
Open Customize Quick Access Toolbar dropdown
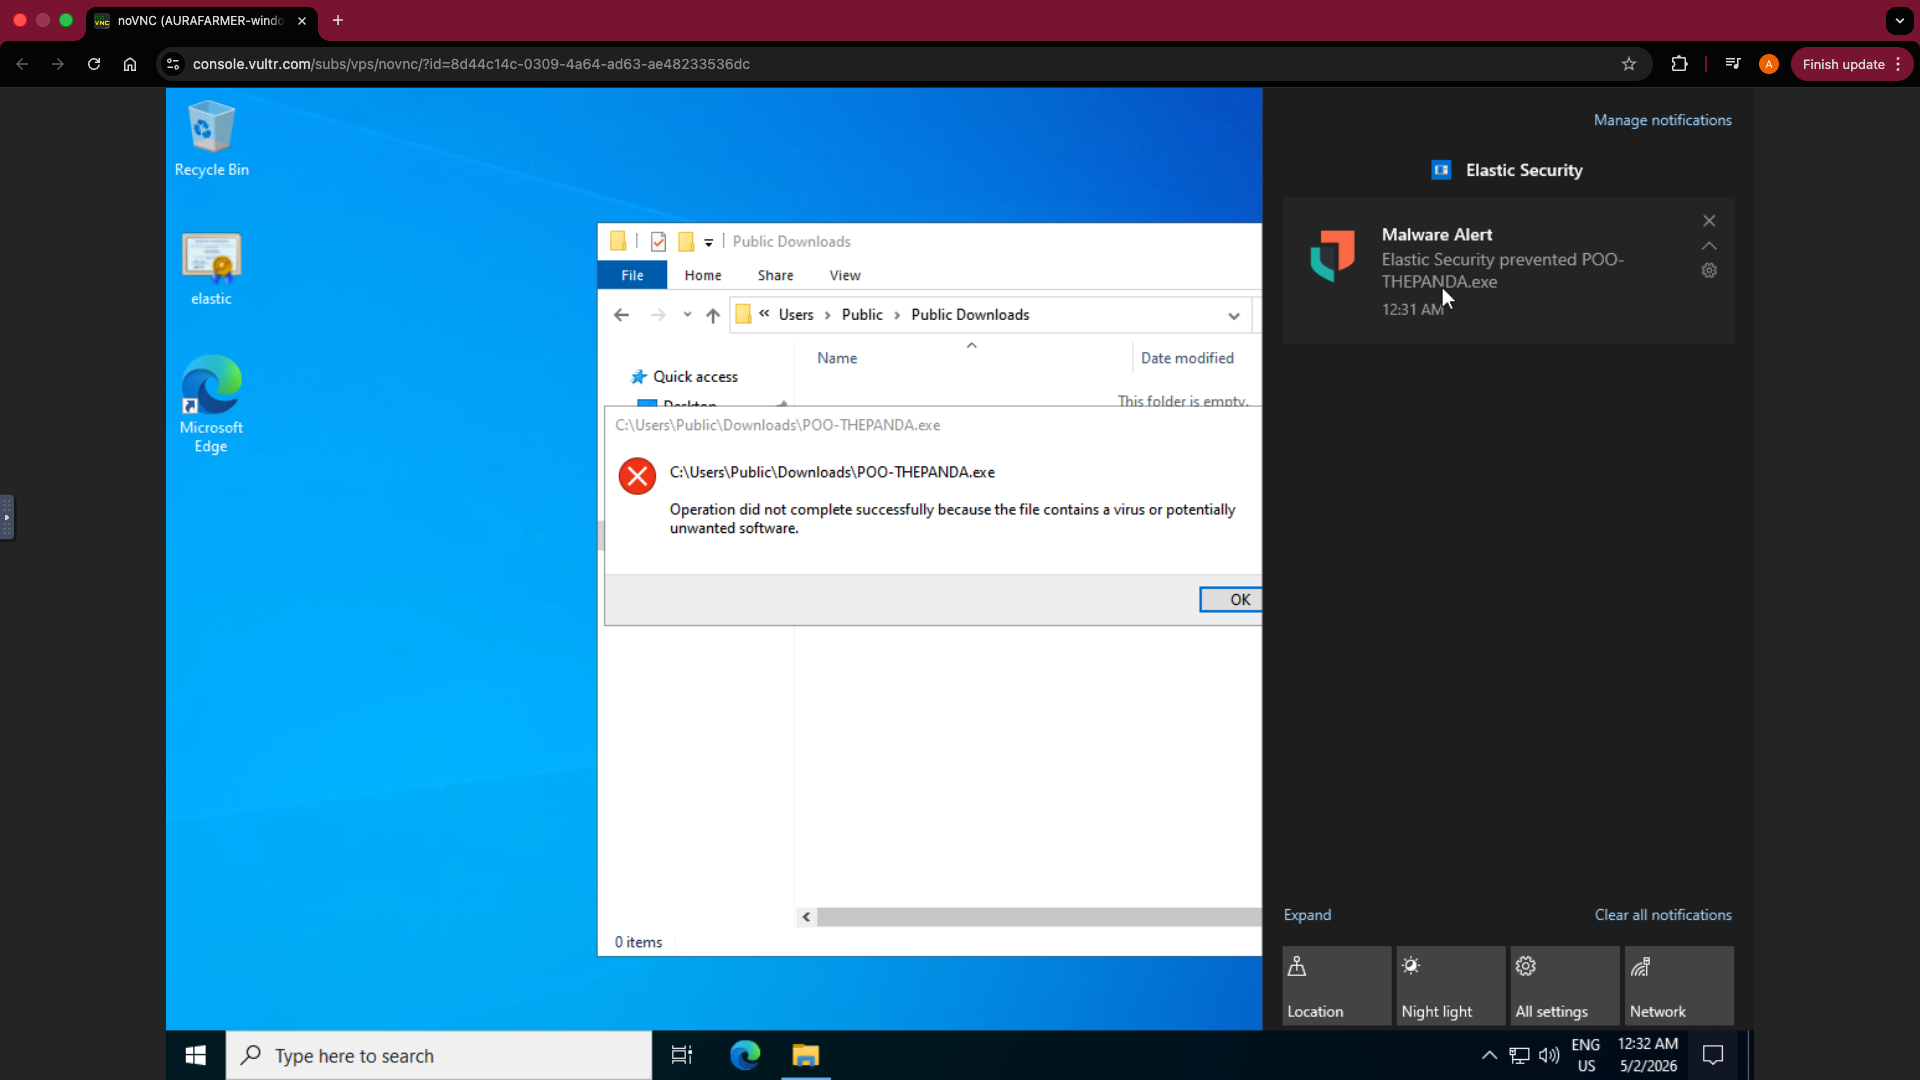[708, 242]
